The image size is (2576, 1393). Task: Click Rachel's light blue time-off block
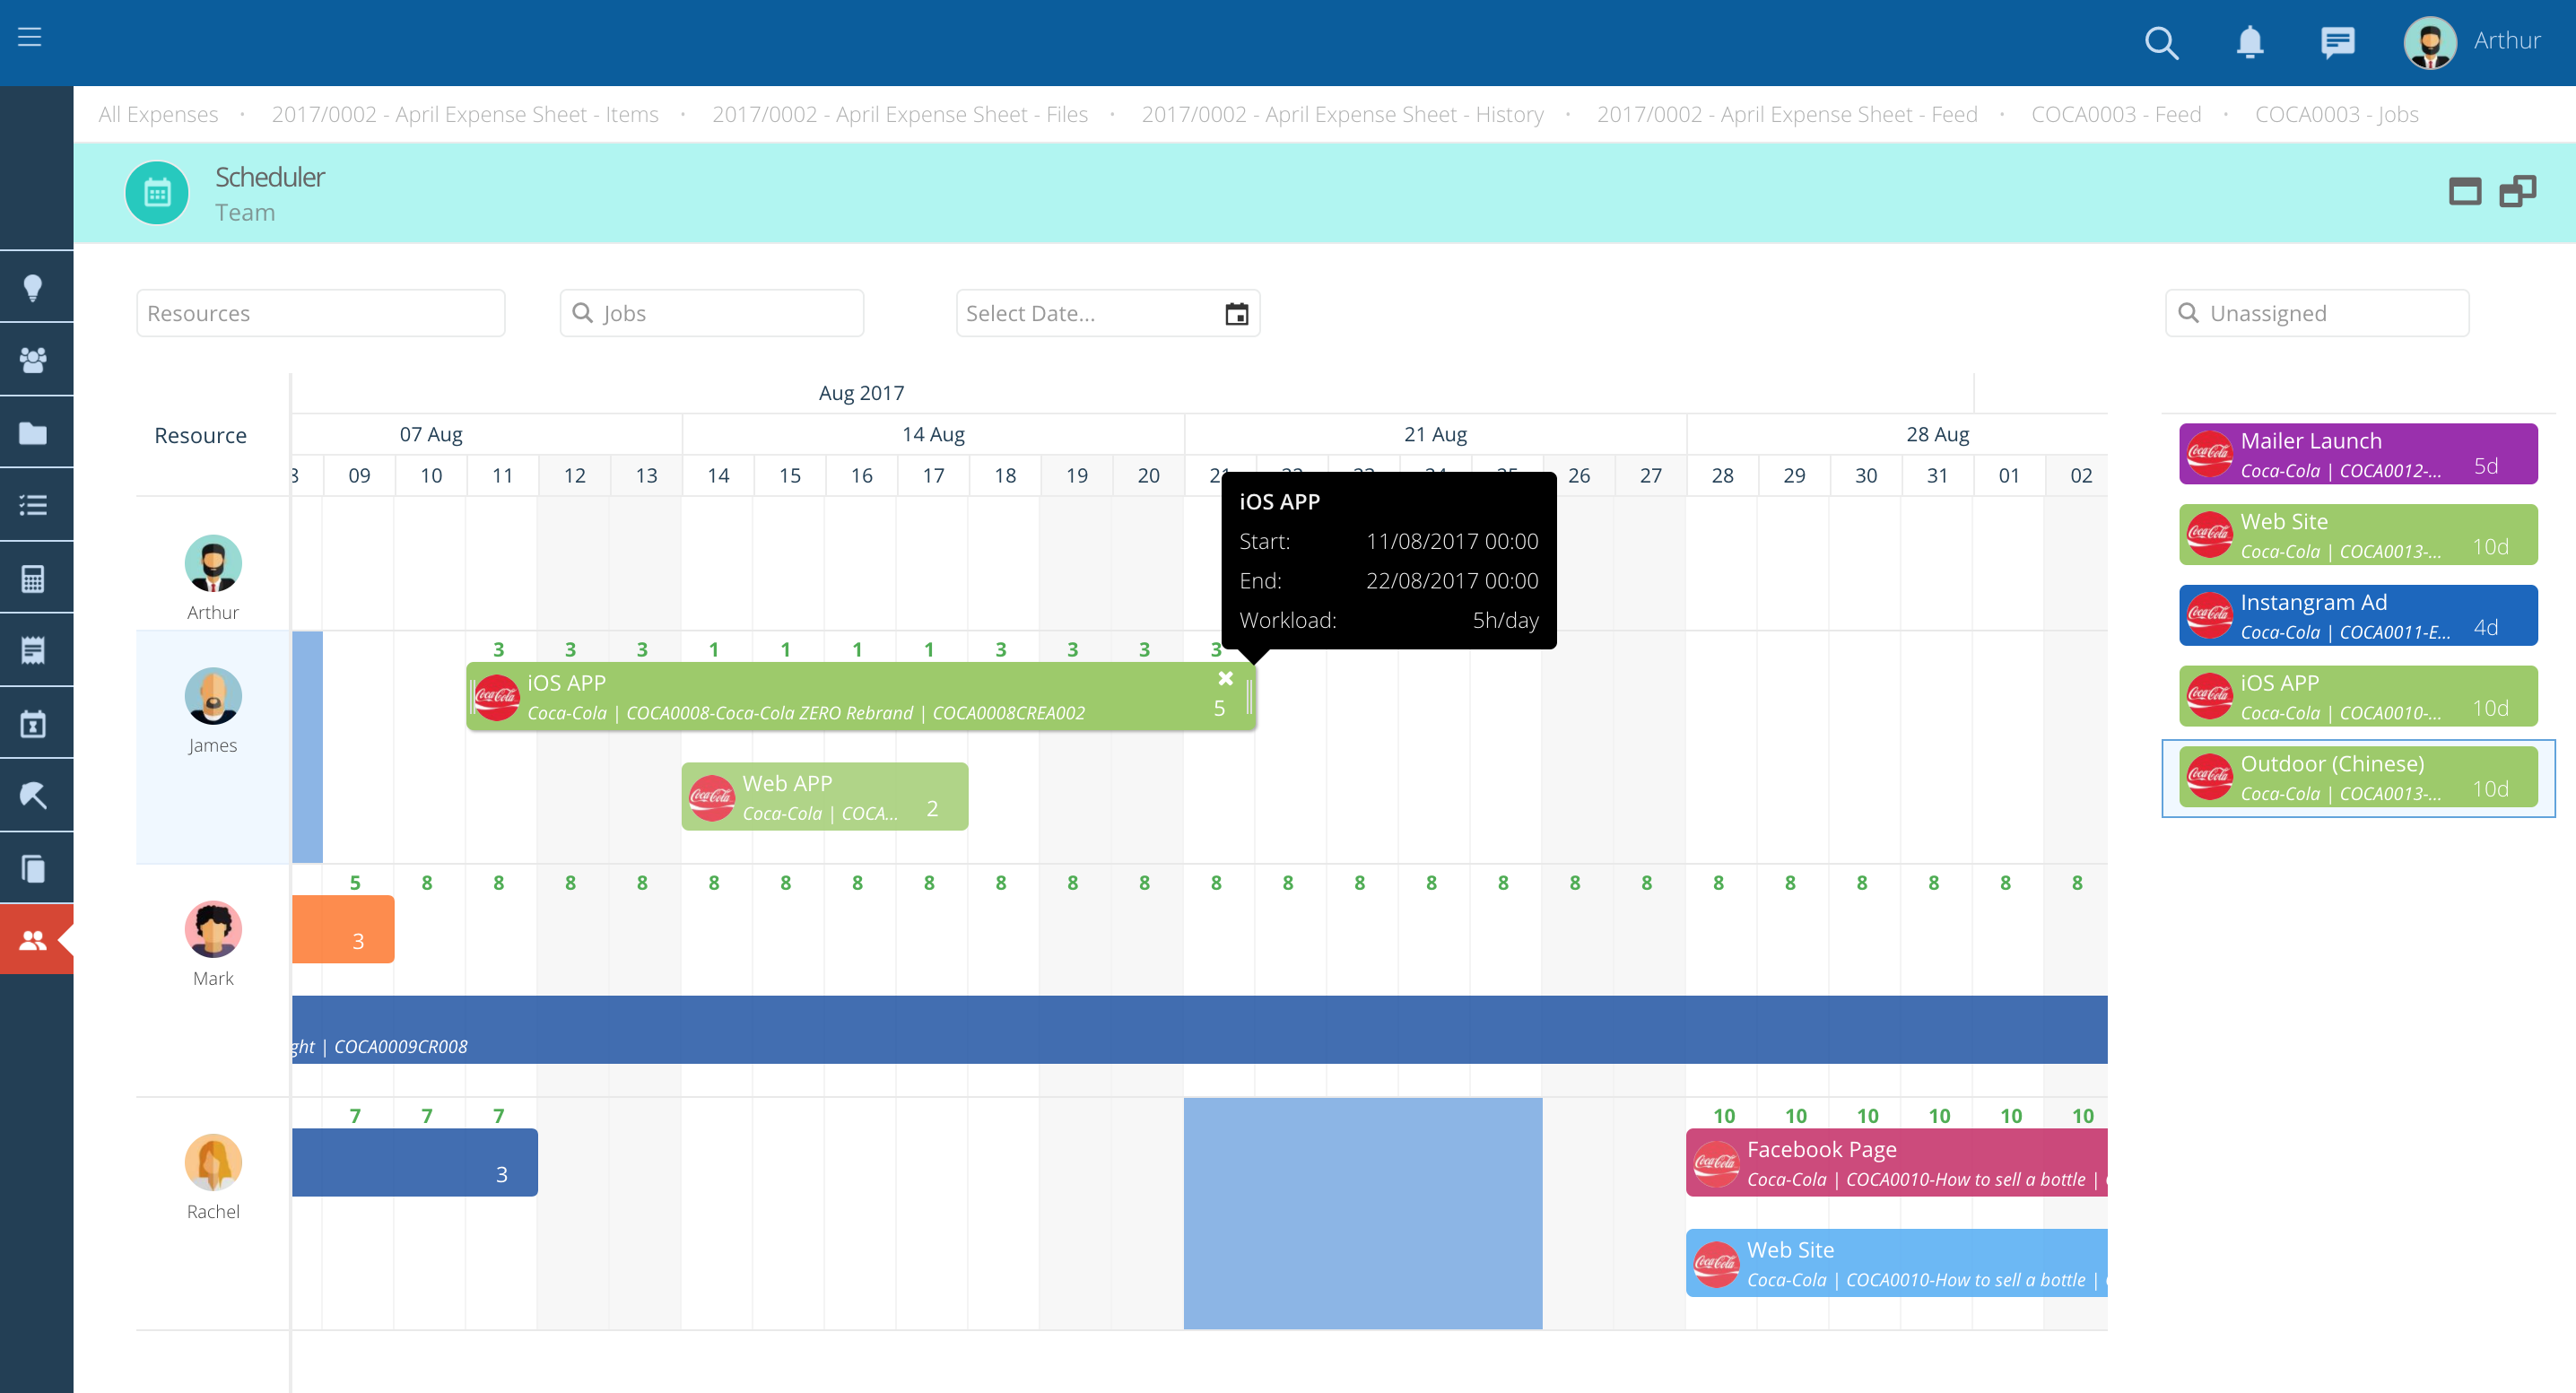1362,1214
